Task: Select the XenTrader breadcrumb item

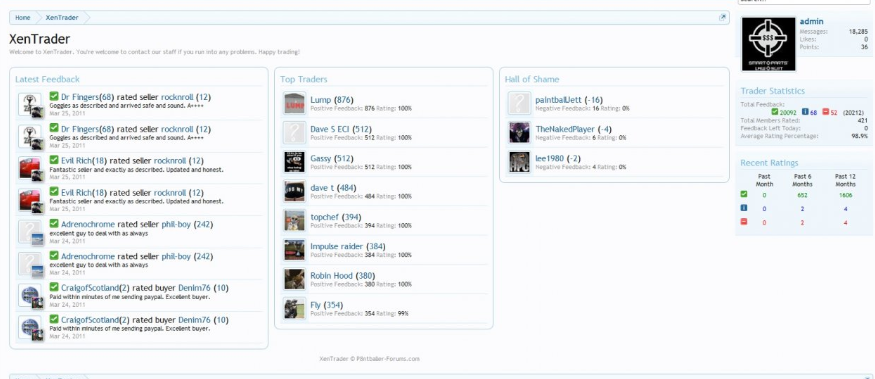Action: (x=62, y=17)
